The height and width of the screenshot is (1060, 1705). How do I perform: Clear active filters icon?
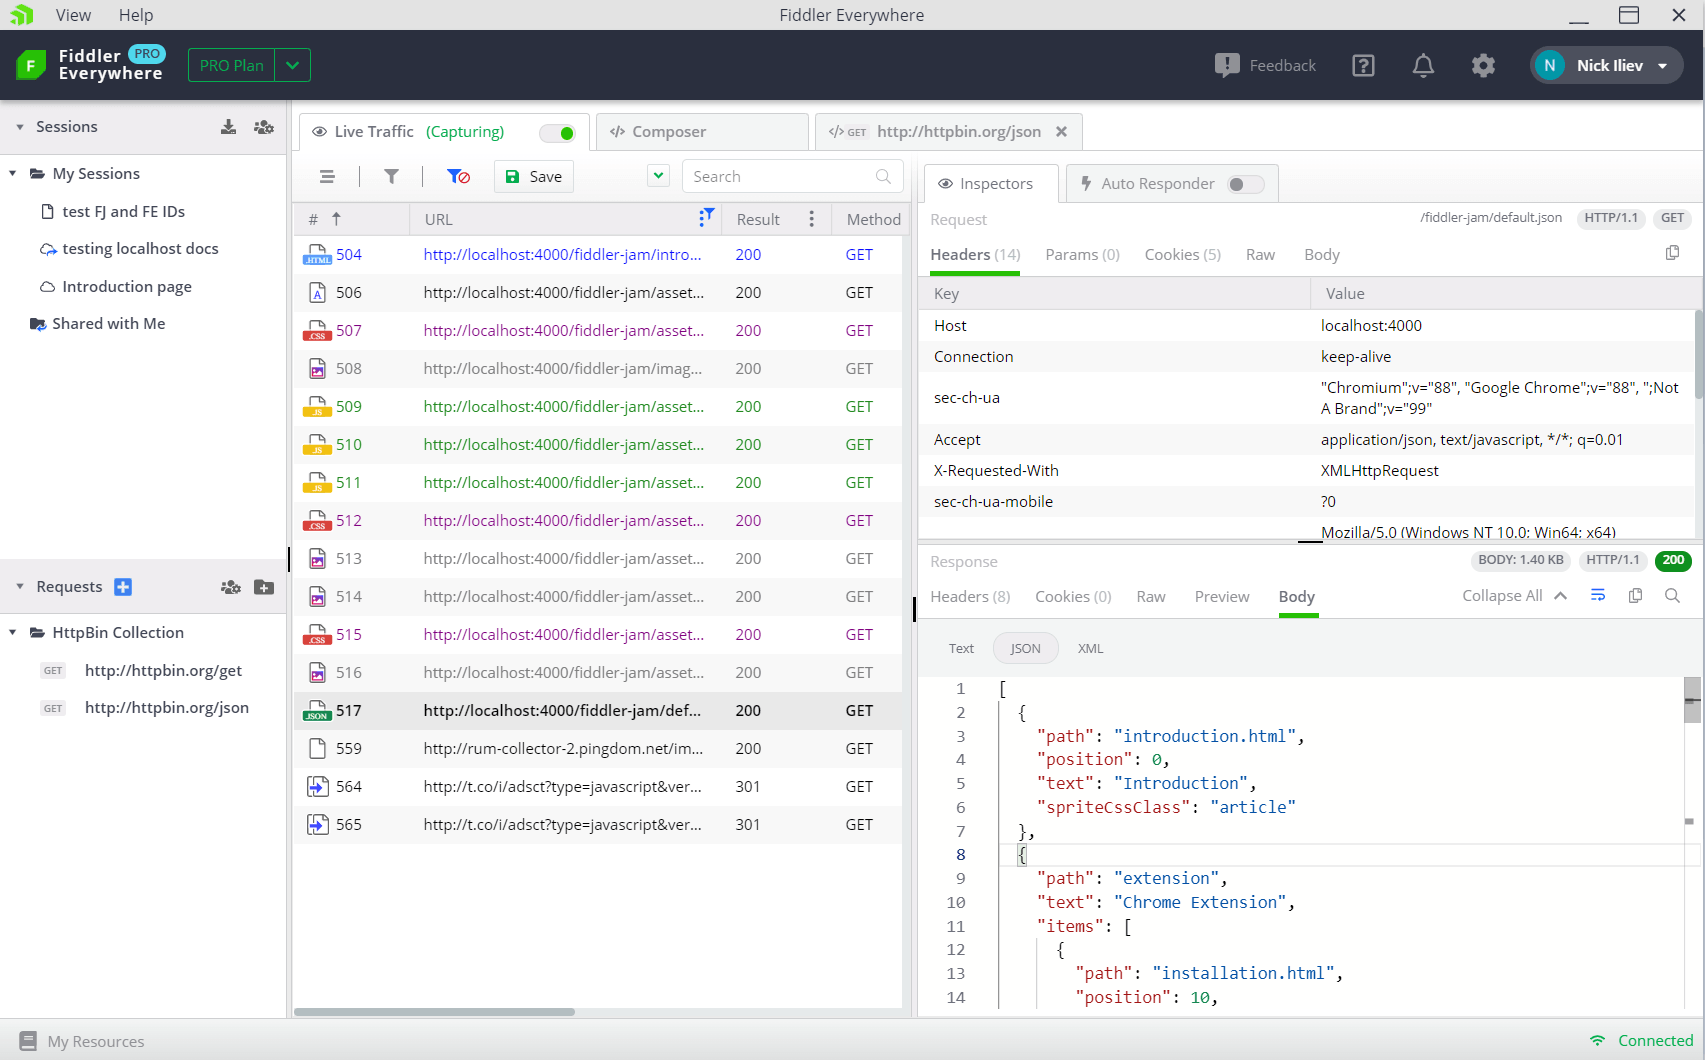(458, 177)
